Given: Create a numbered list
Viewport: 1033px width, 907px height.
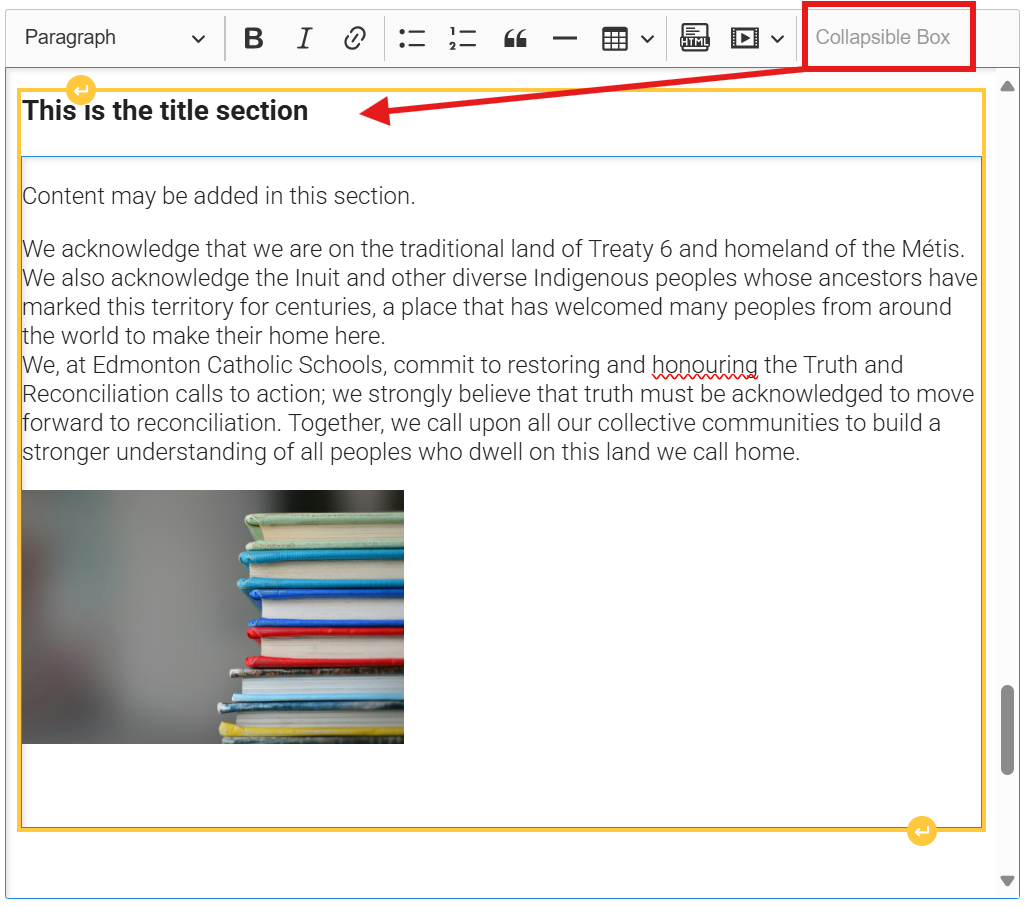Looking at the screenshot, I should tap(462, 37).
